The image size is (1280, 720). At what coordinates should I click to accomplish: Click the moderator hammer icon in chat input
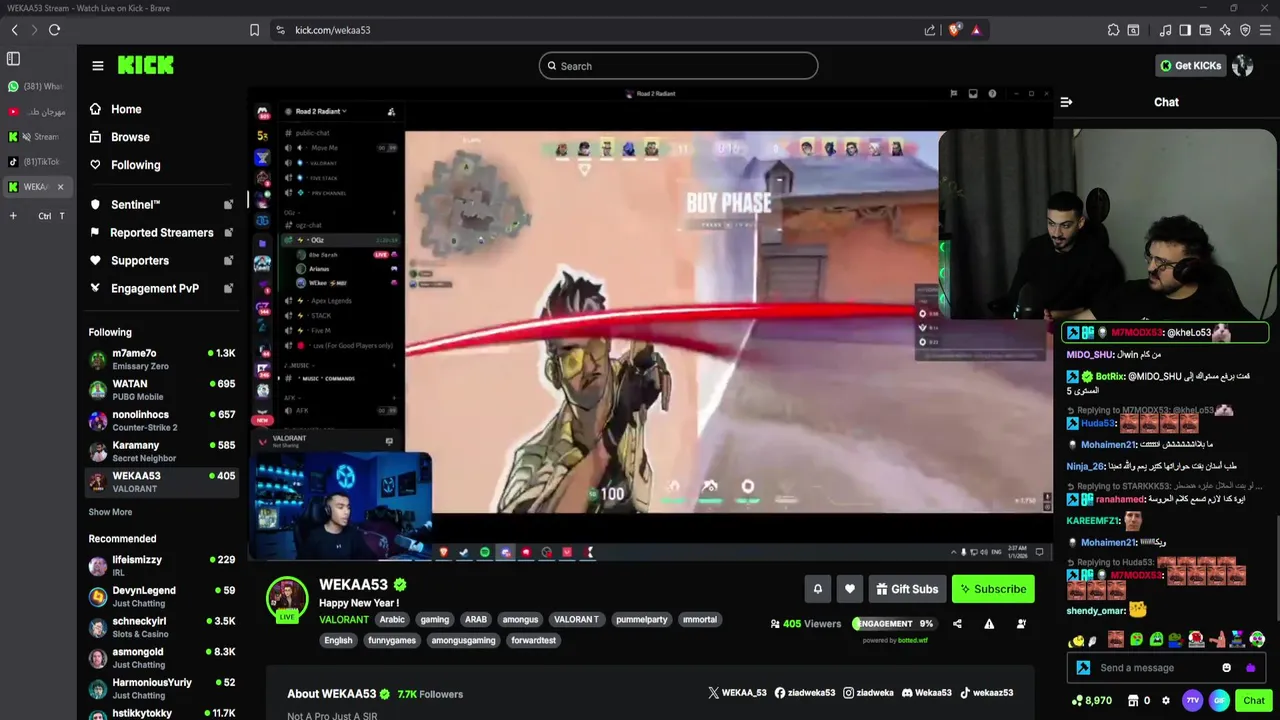click(x=1083, y=668)
